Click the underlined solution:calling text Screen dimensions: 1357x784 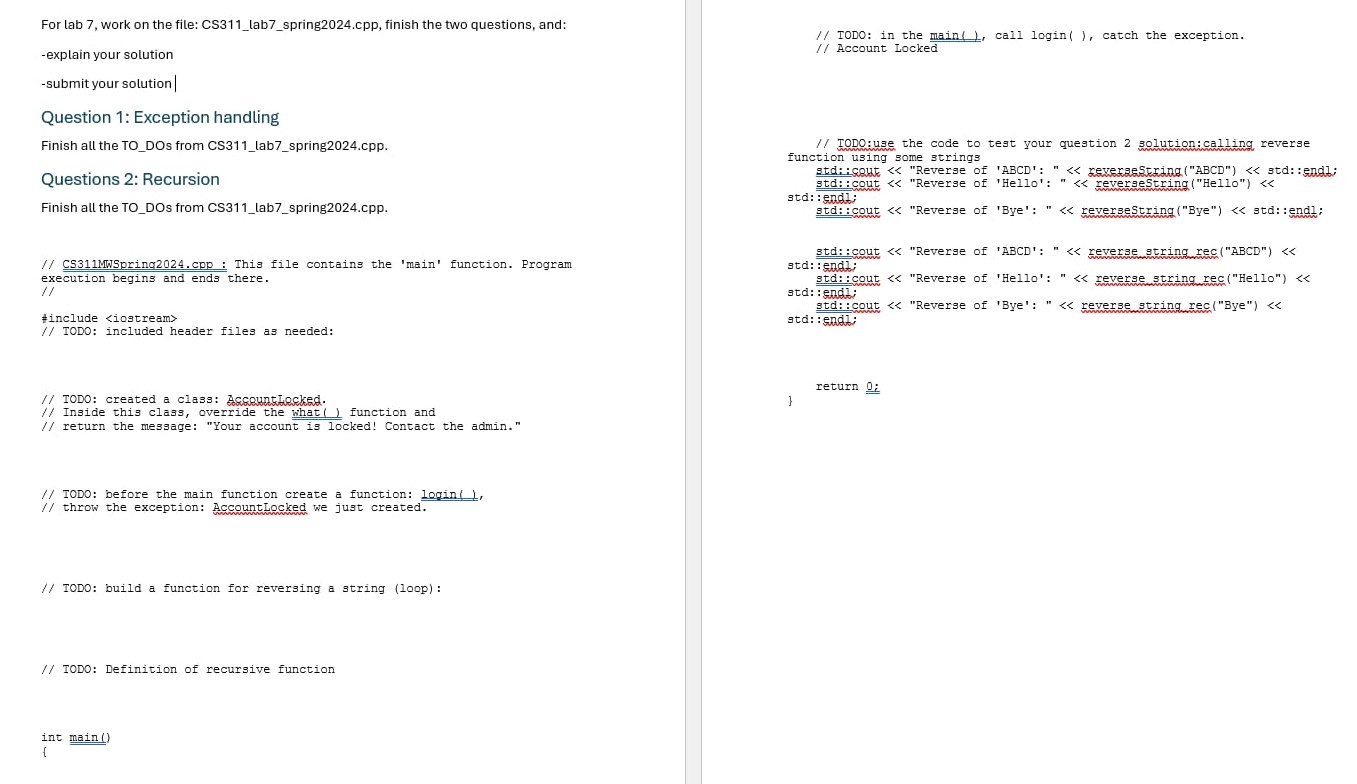1195,143
